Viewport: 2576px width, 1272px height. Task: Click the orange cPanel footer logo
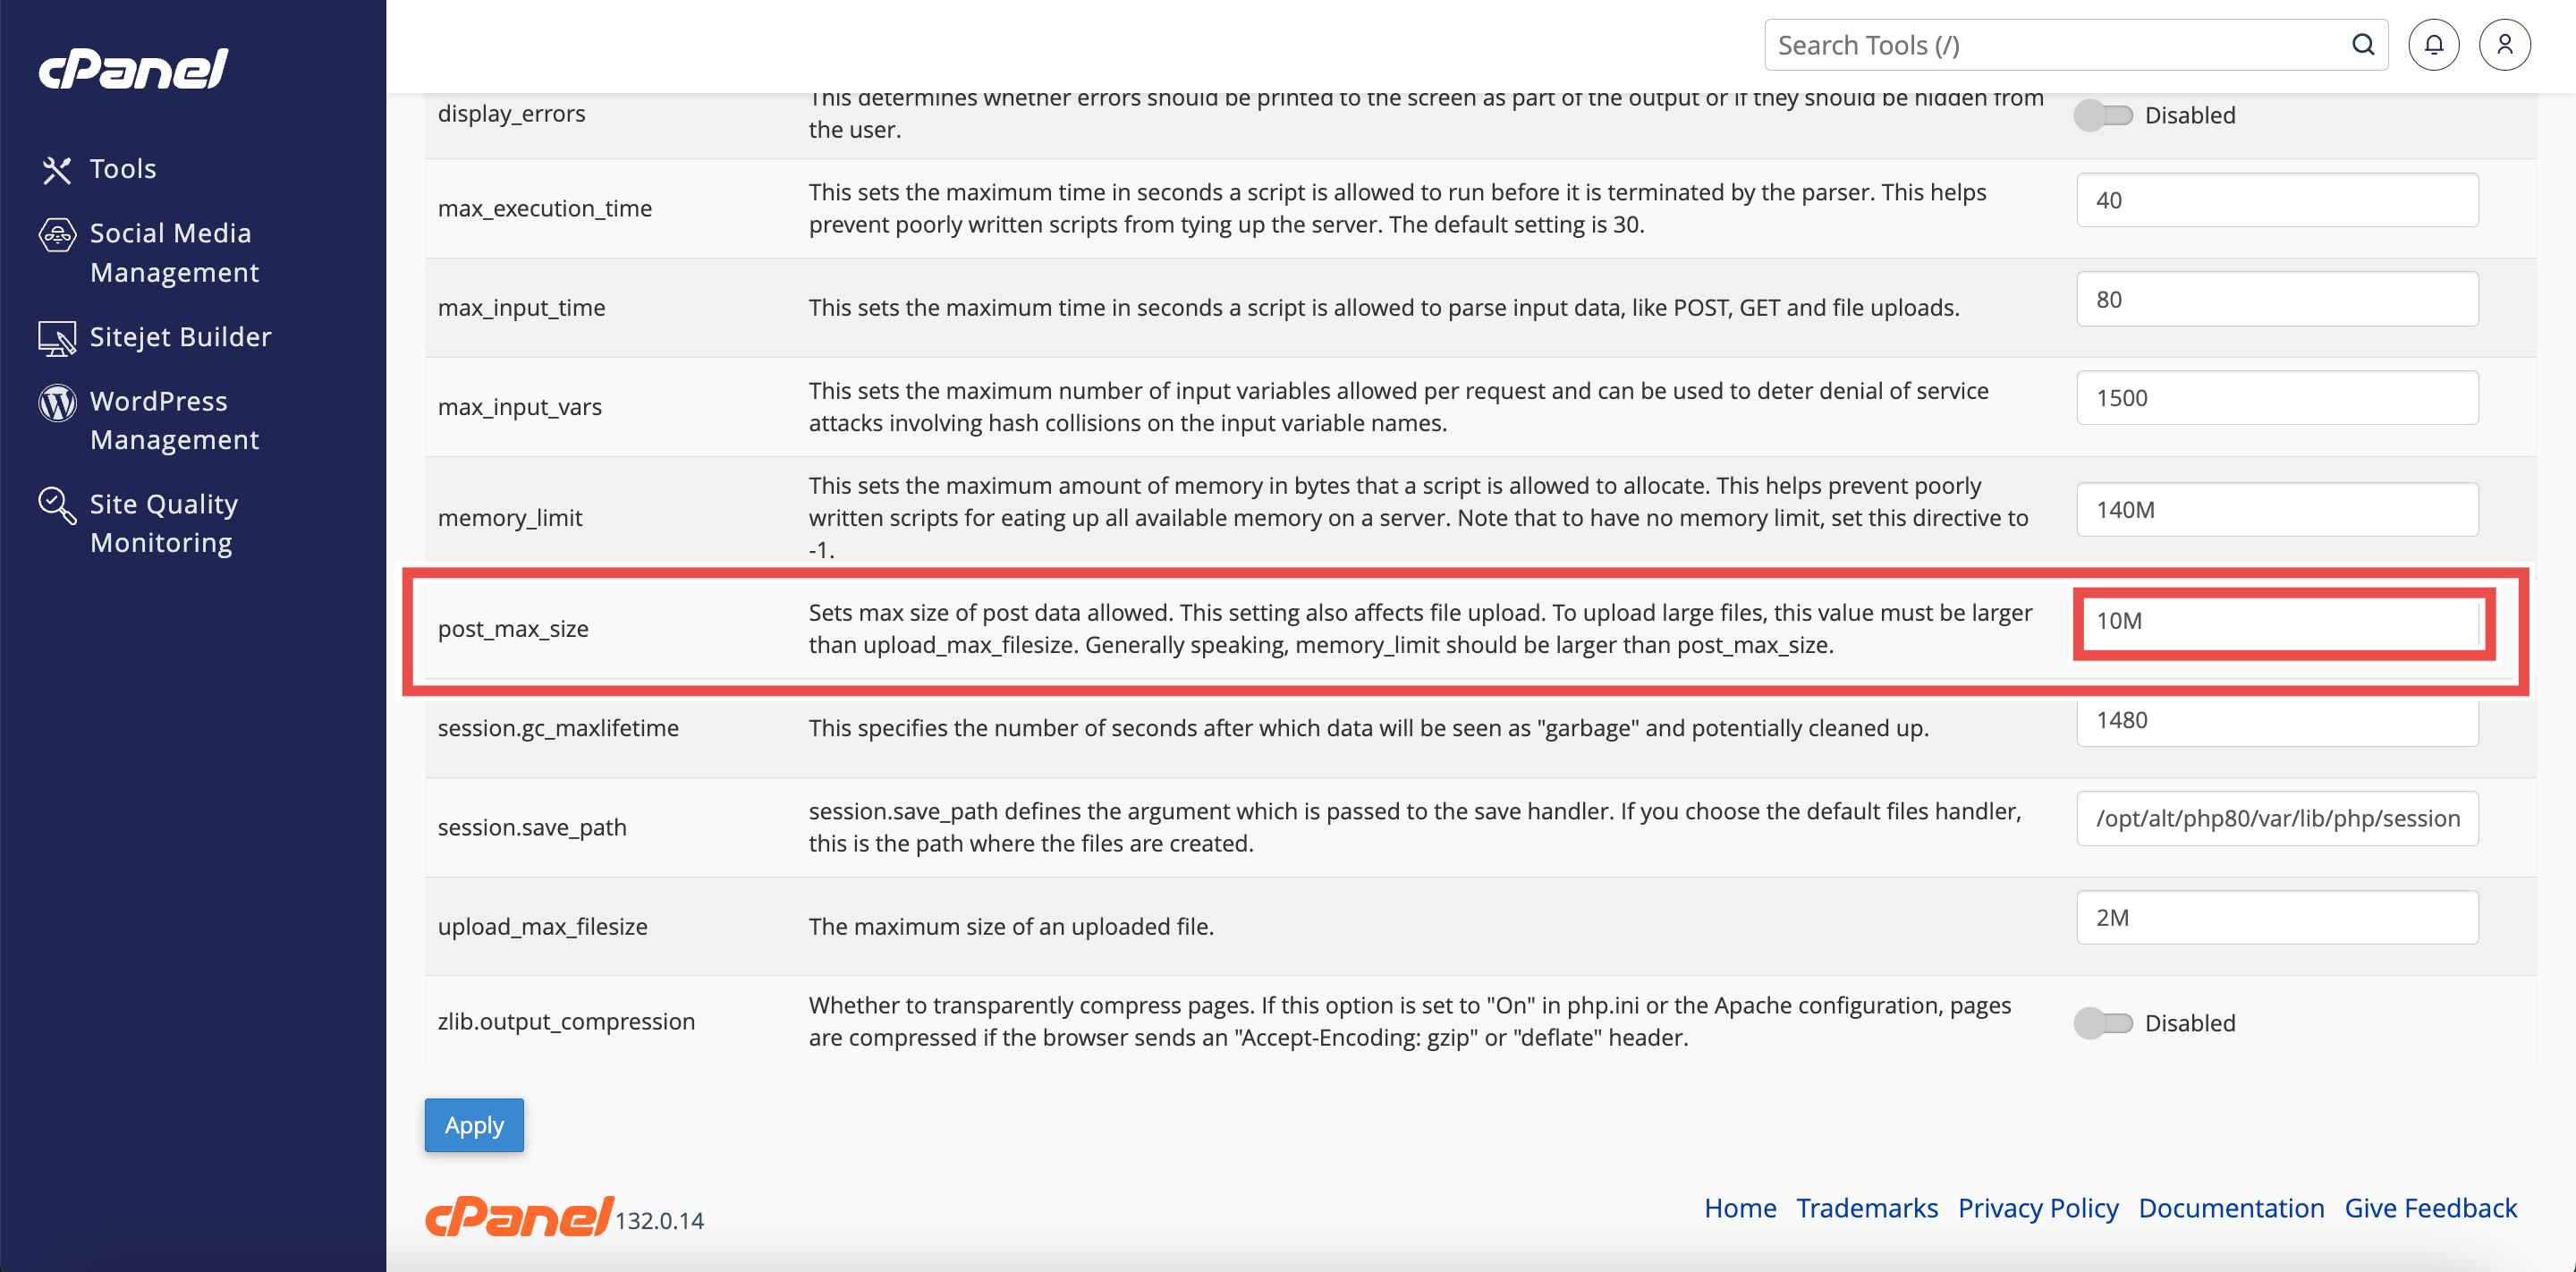tap(519, 1216)
